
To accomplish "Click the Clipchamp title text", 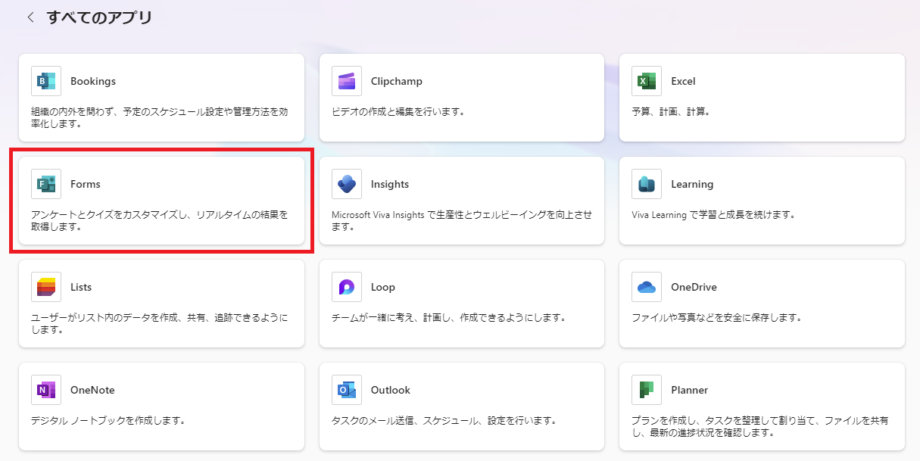I will 396,82.
